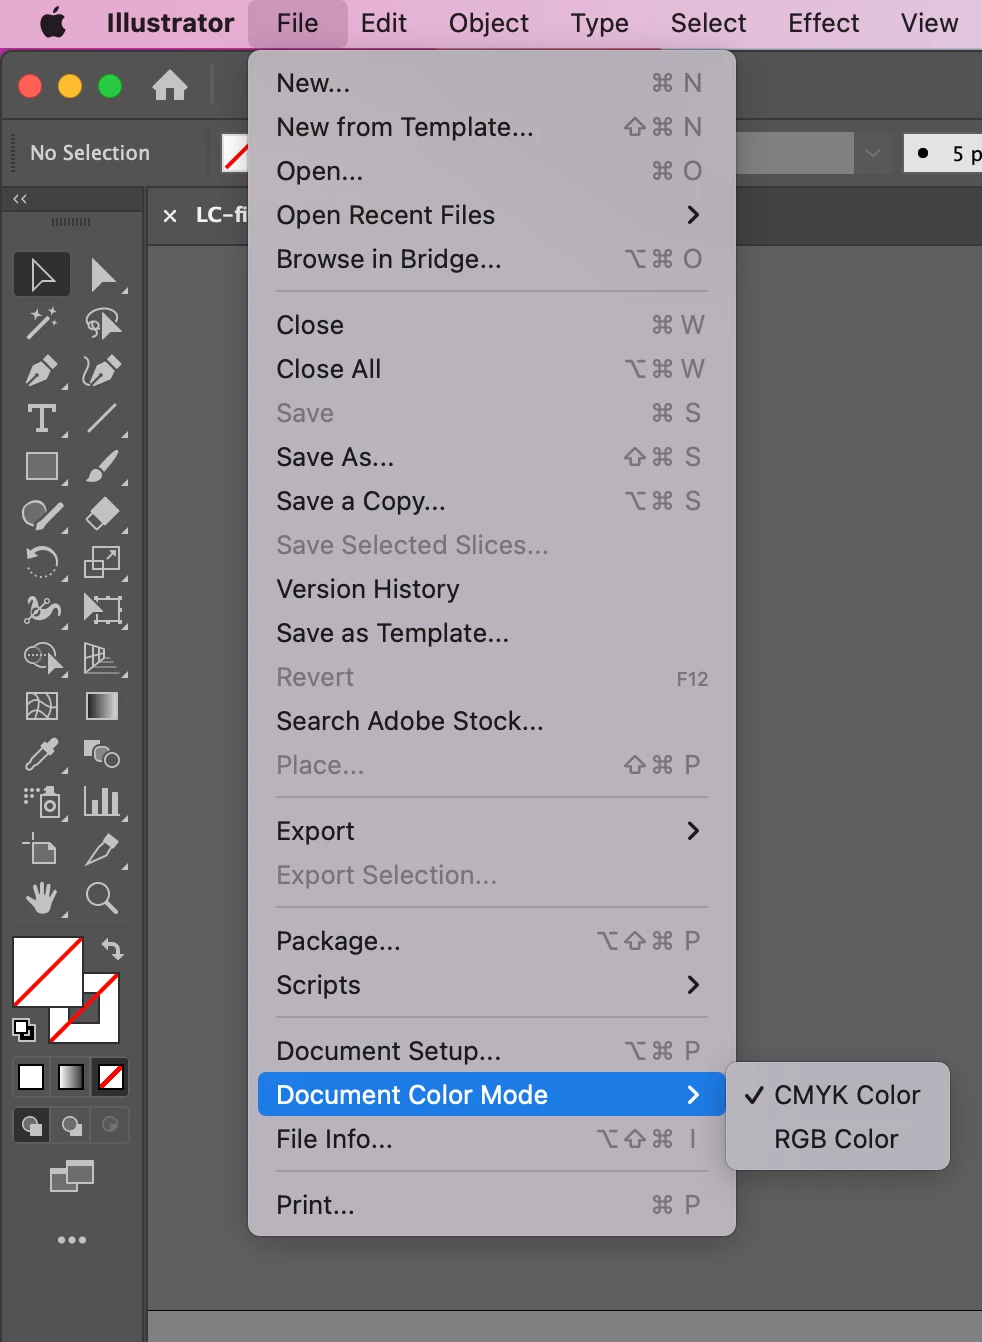Open Edit Toolbar three dots
The height and width of the screenshot is (1342, 982).
(x=72, y=1240)
